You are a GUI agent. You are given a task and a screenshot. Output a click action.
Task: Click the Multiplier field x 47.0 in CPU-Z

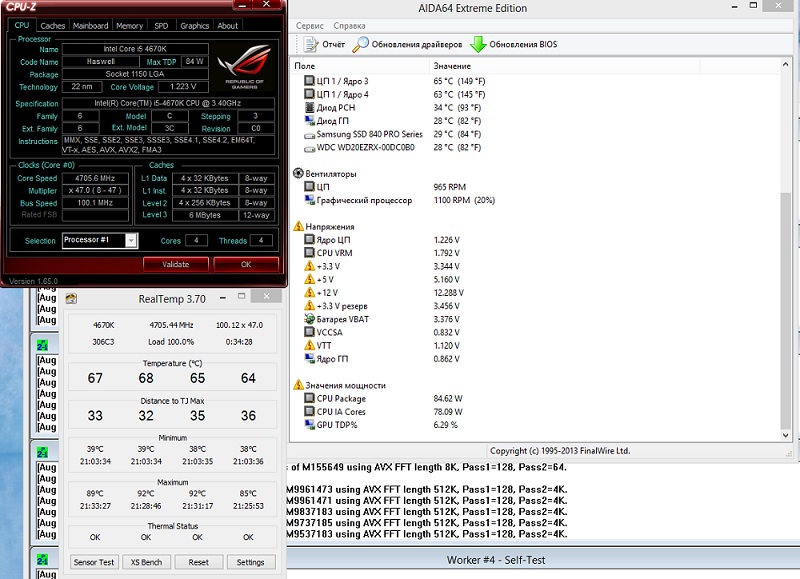pos(95,190)
